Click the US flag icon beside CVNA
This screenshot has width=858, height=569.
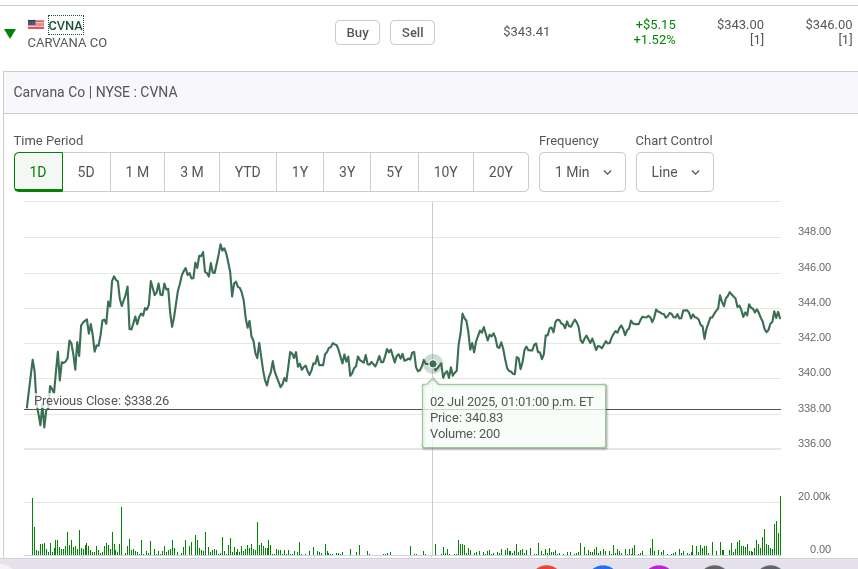(36, 25)
